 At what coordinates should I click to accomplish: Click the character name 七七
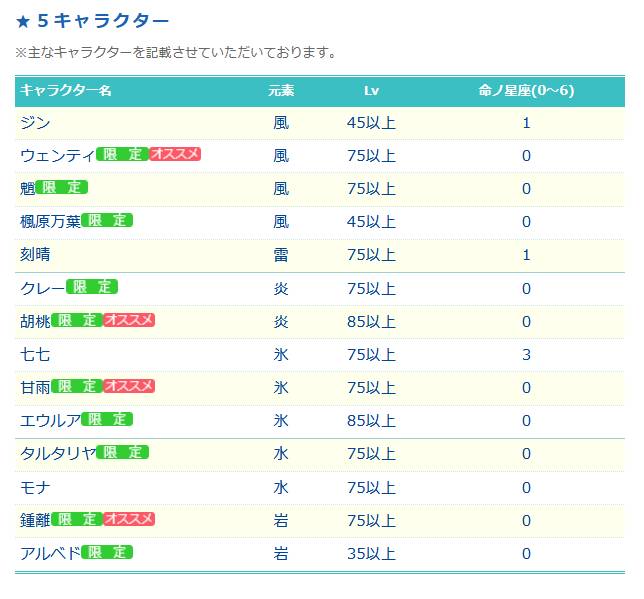pos(35,354)
